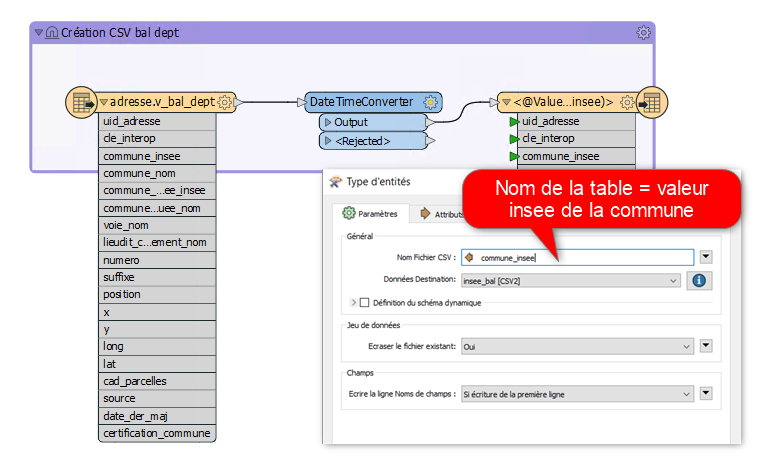Select the suffixe attribute
This screenshot has width=766, height=463.
pos(157,277)
